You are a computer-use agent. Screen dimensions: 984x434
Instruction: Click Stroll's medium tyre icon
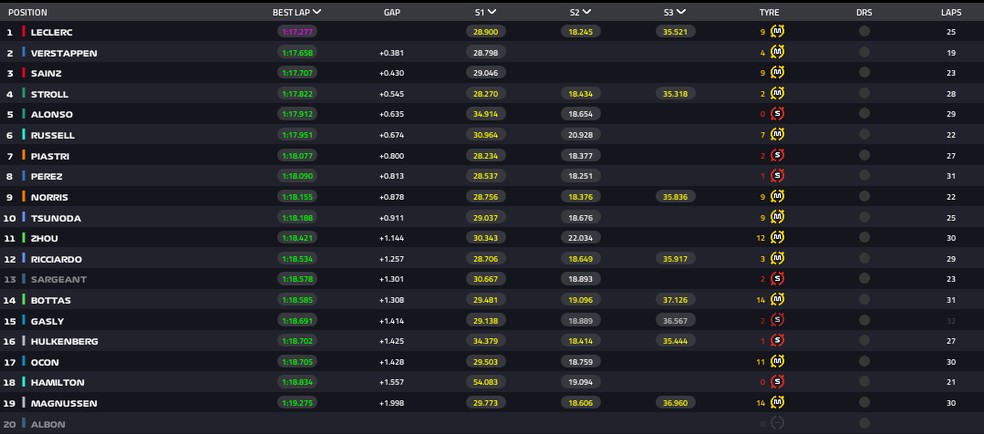tap(778, 93)
